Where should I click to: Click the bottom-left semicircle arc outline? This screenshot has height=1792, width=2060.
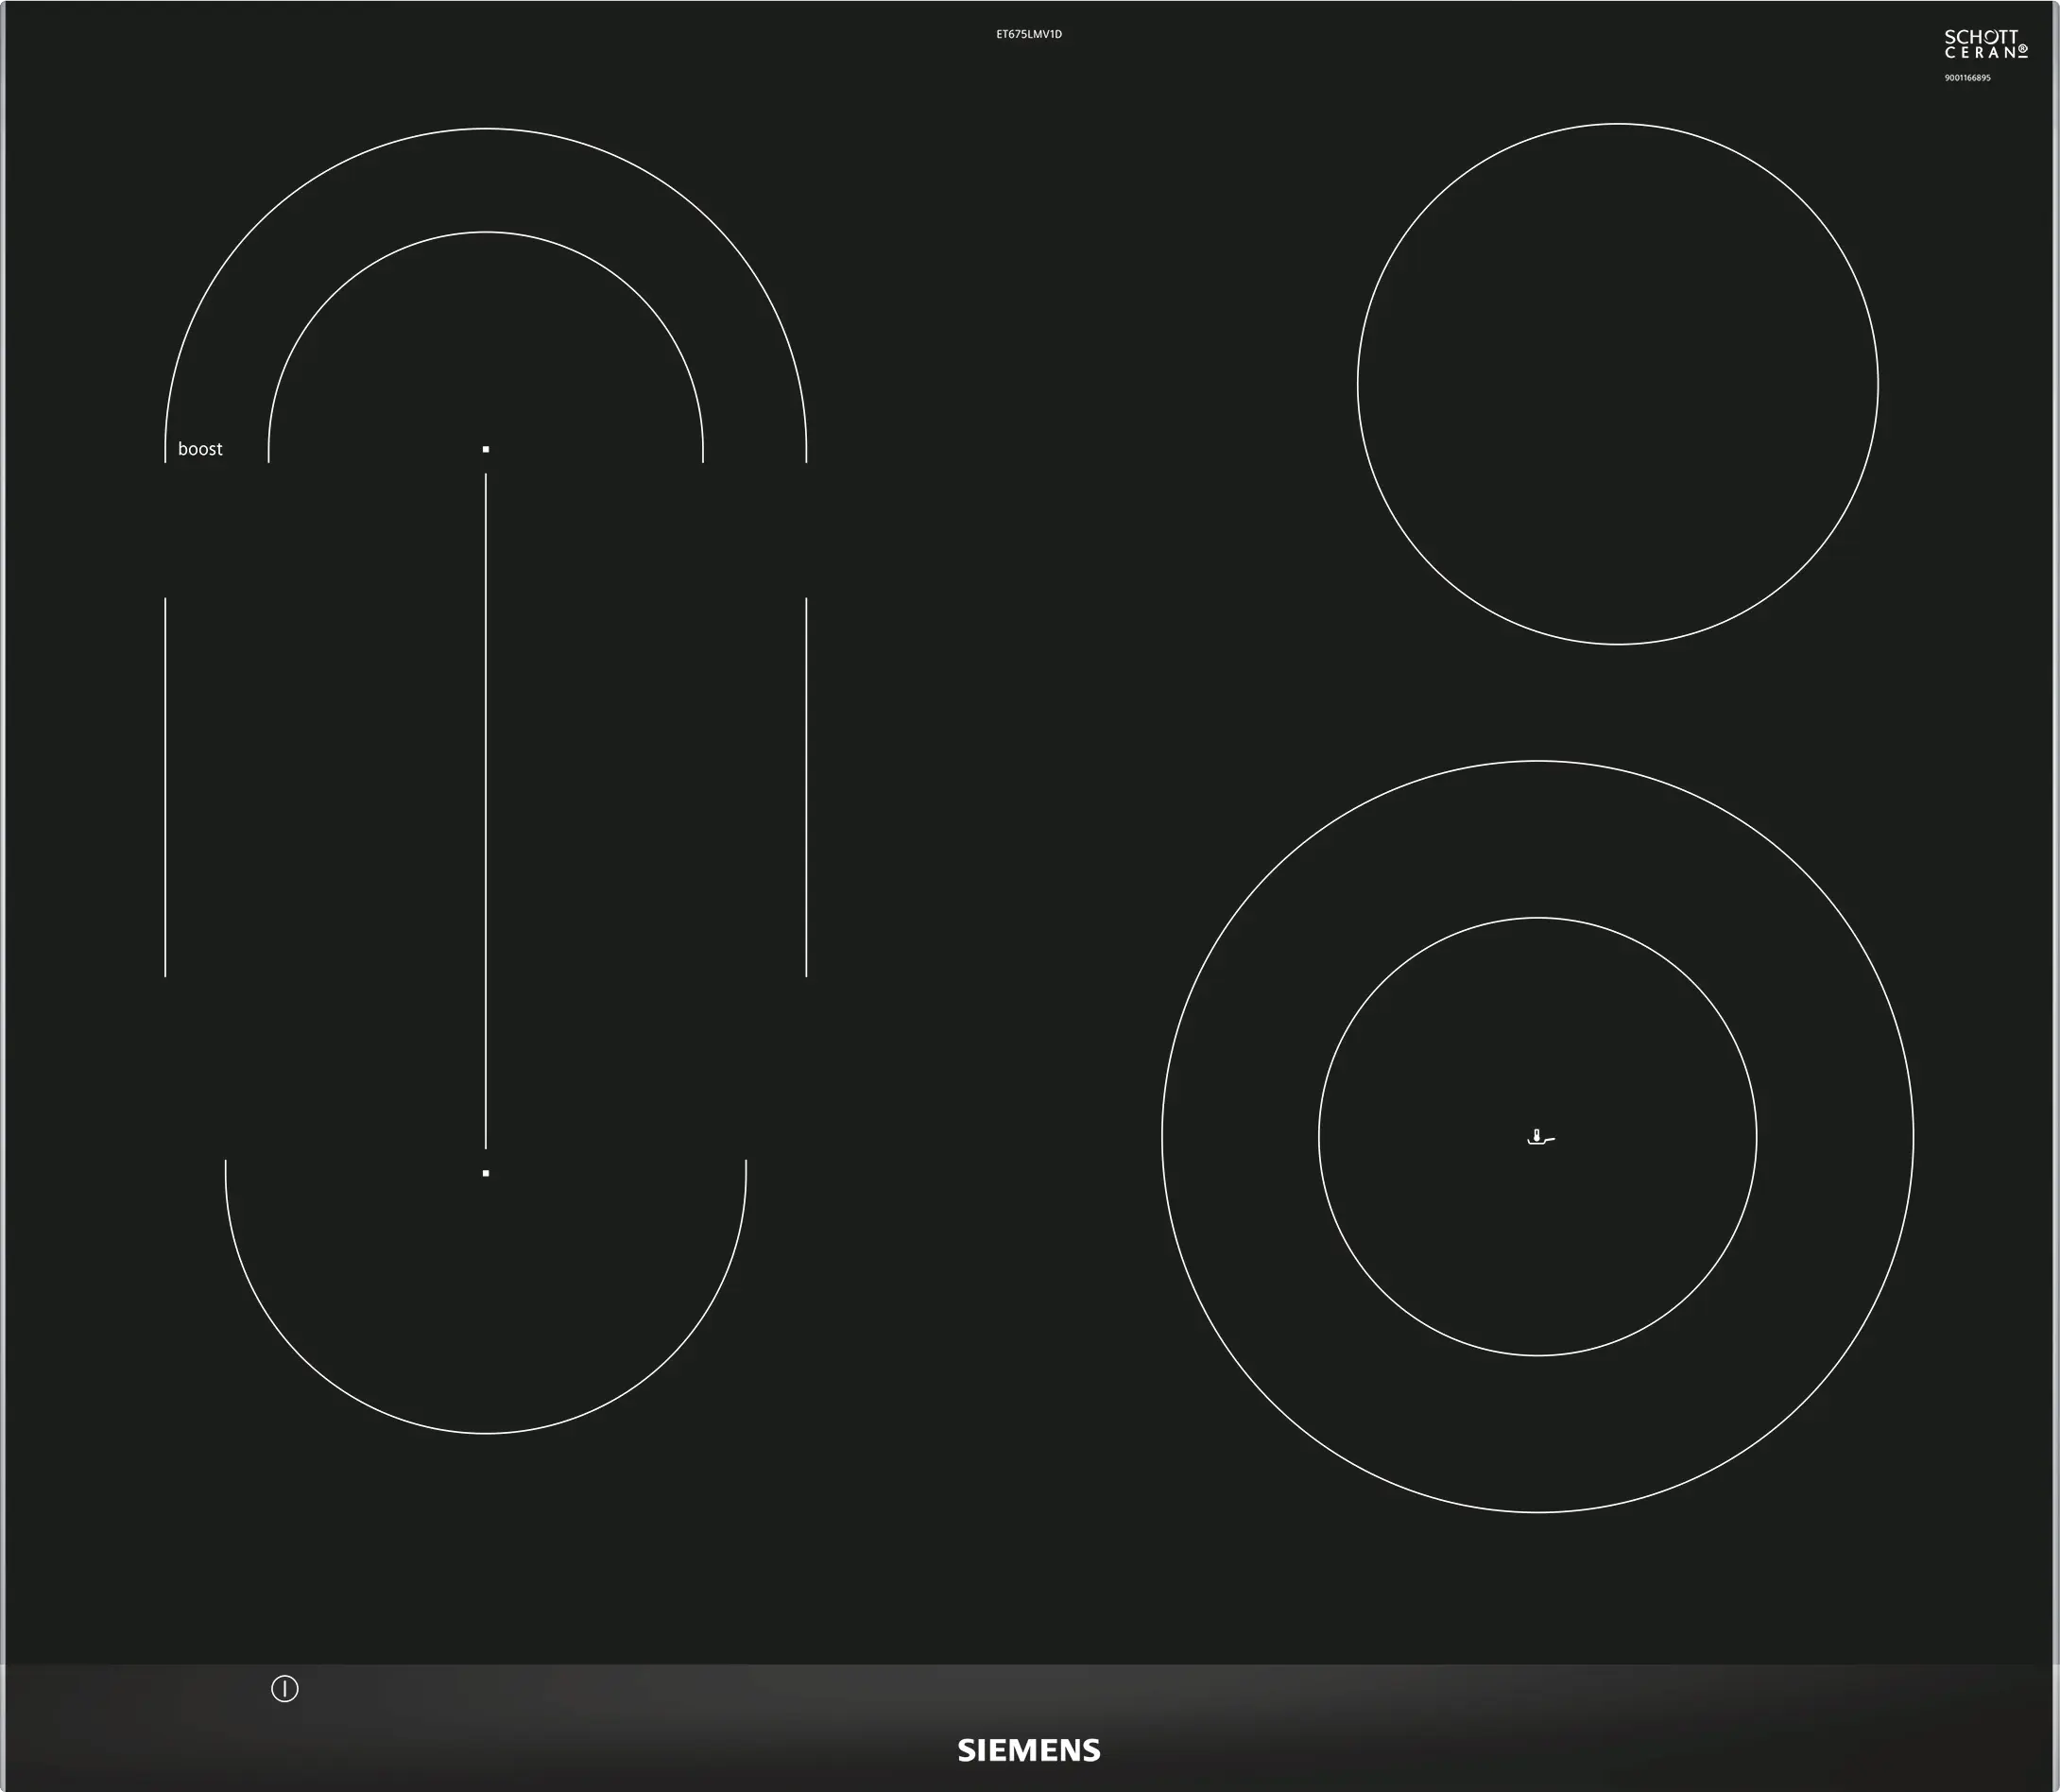(x=486, y=1433)
